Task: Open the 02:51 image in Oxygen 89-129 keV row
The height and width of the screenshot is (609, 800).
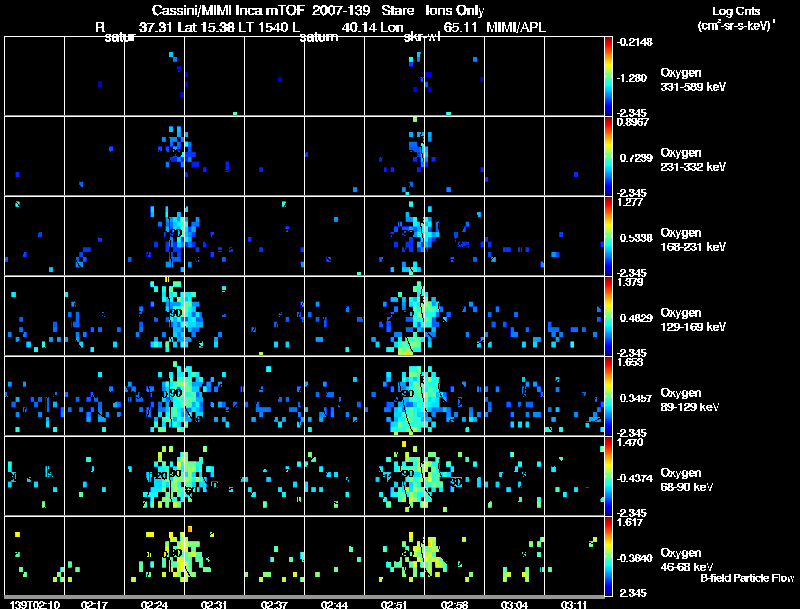Action: [x=394, y=396]
